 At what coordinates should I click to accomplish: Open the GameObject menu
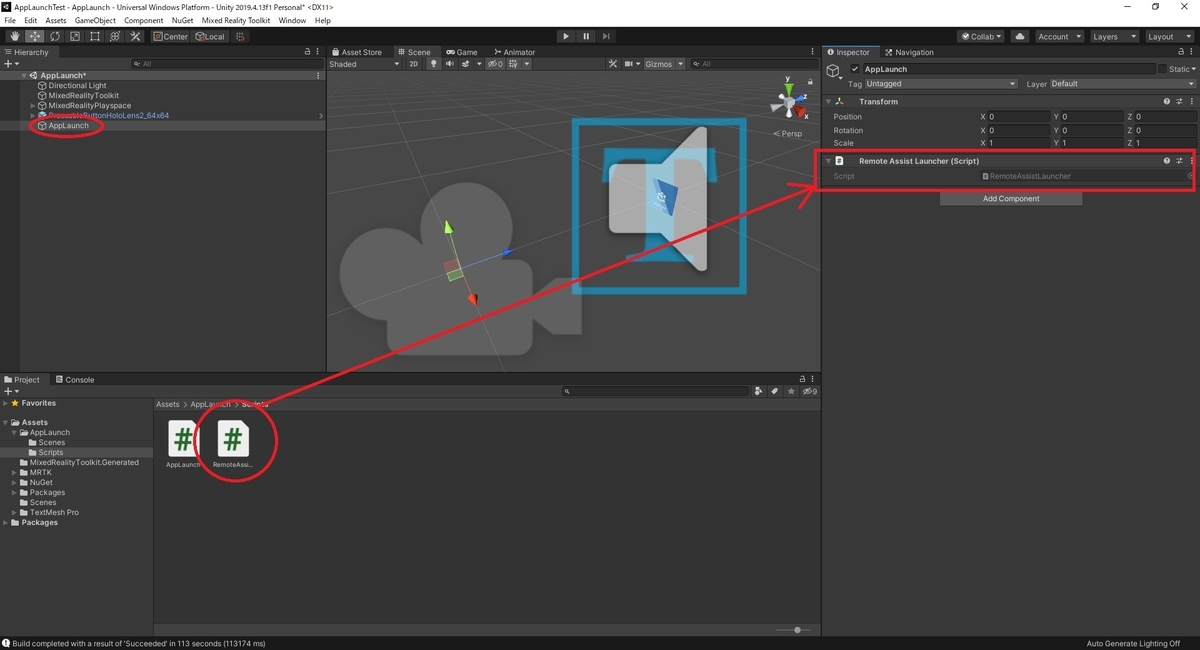point(95,20)
